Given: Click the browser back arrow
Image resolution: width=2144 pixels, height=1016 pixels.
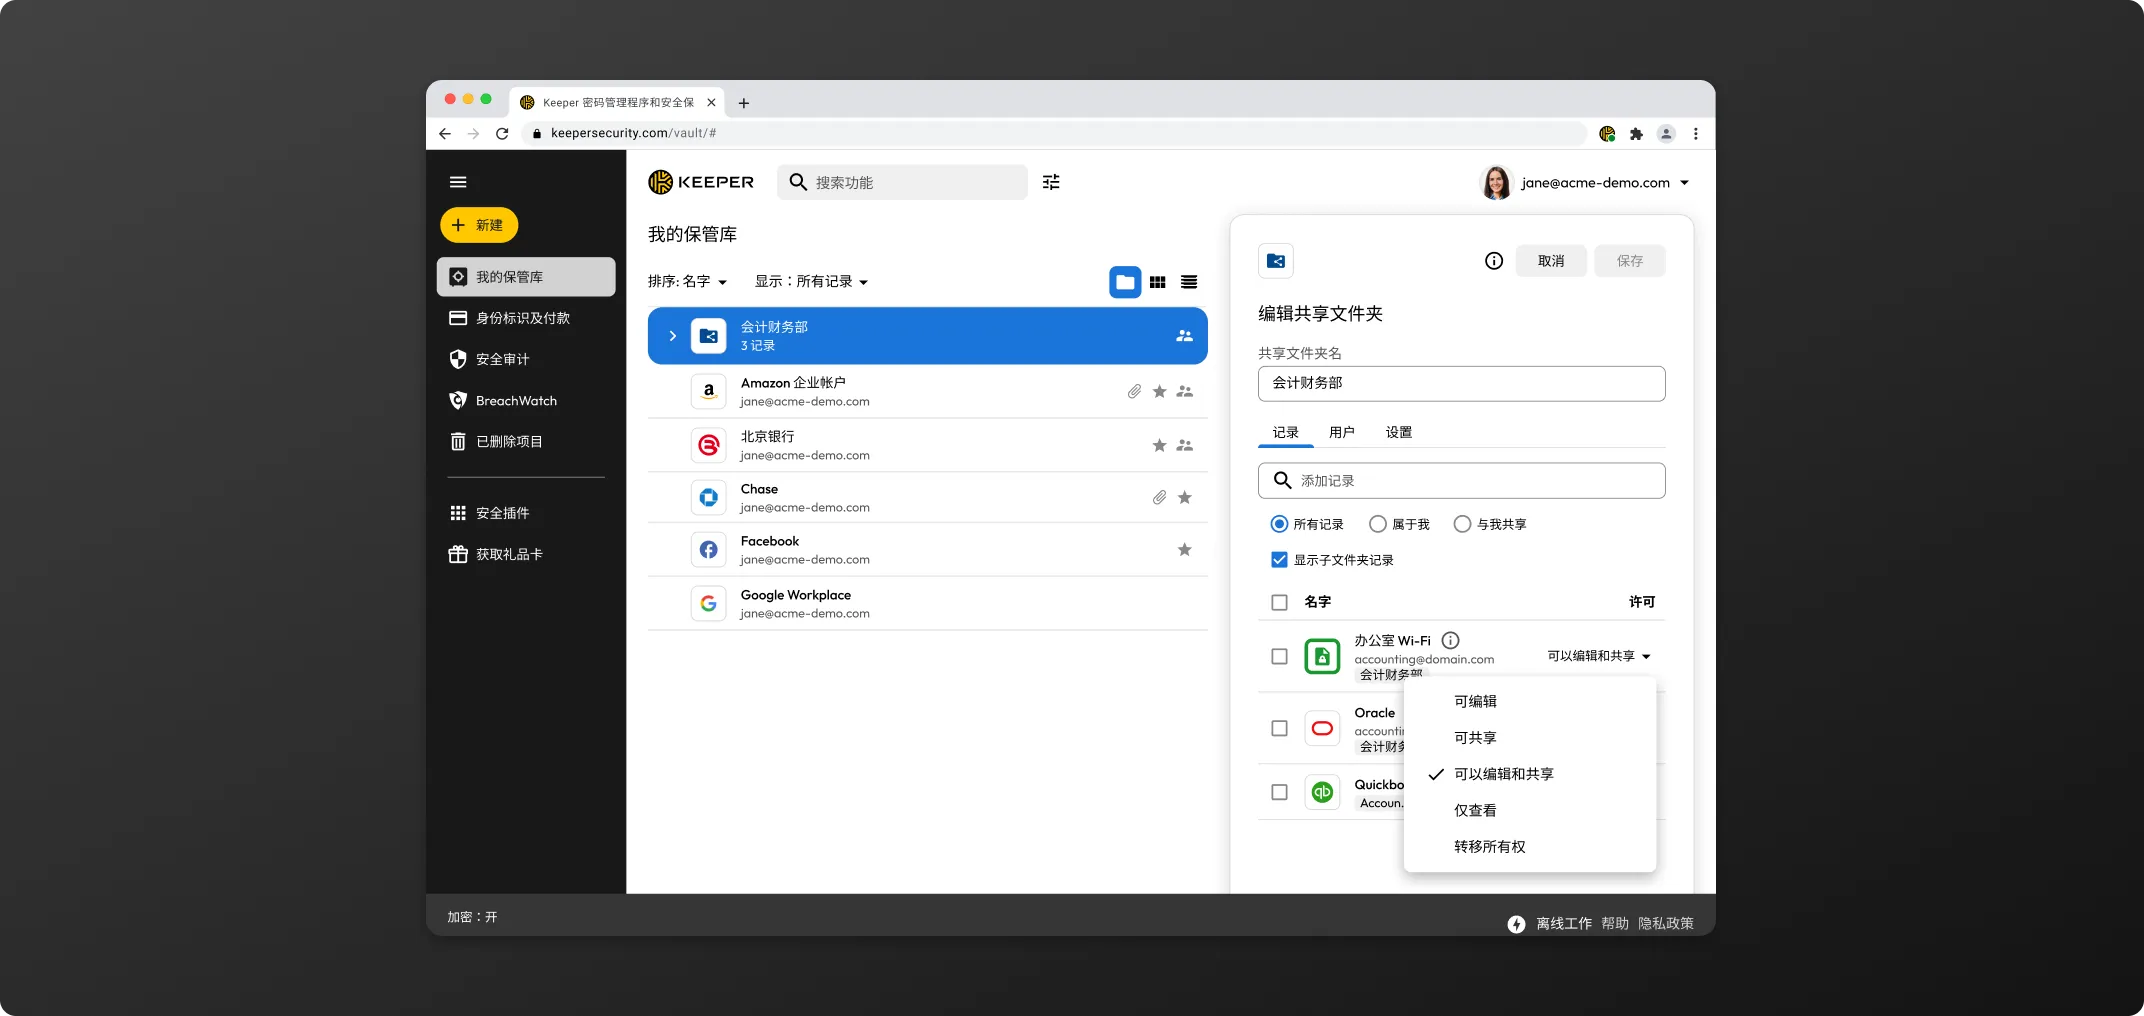Looking at the screenshot, I should click(x=445, y=134).
